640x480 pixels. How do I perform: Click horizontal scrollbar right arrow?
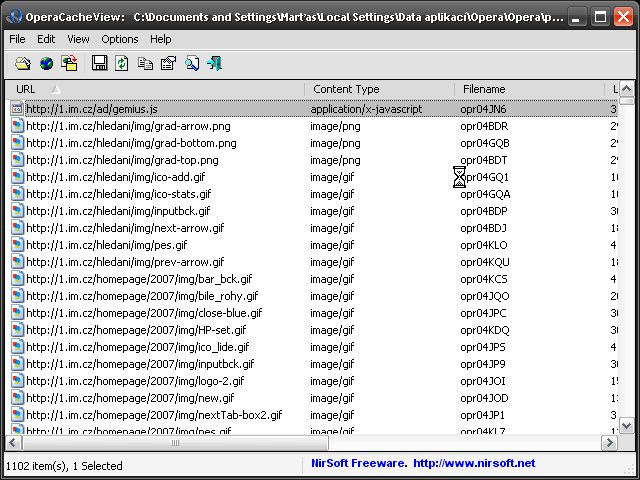tap(610, 443)
